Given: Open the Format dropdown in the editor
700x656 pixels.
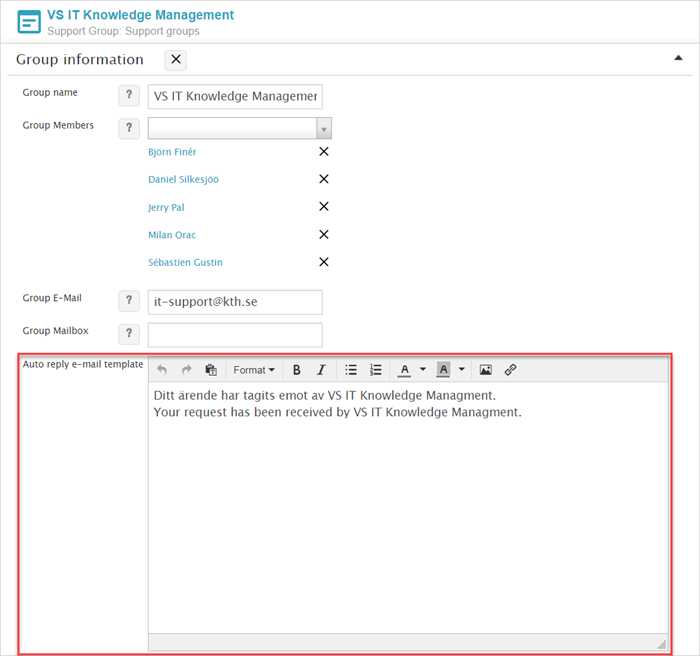Looking at the screenshot, I should pyautogui.click(x=254, y=370).
